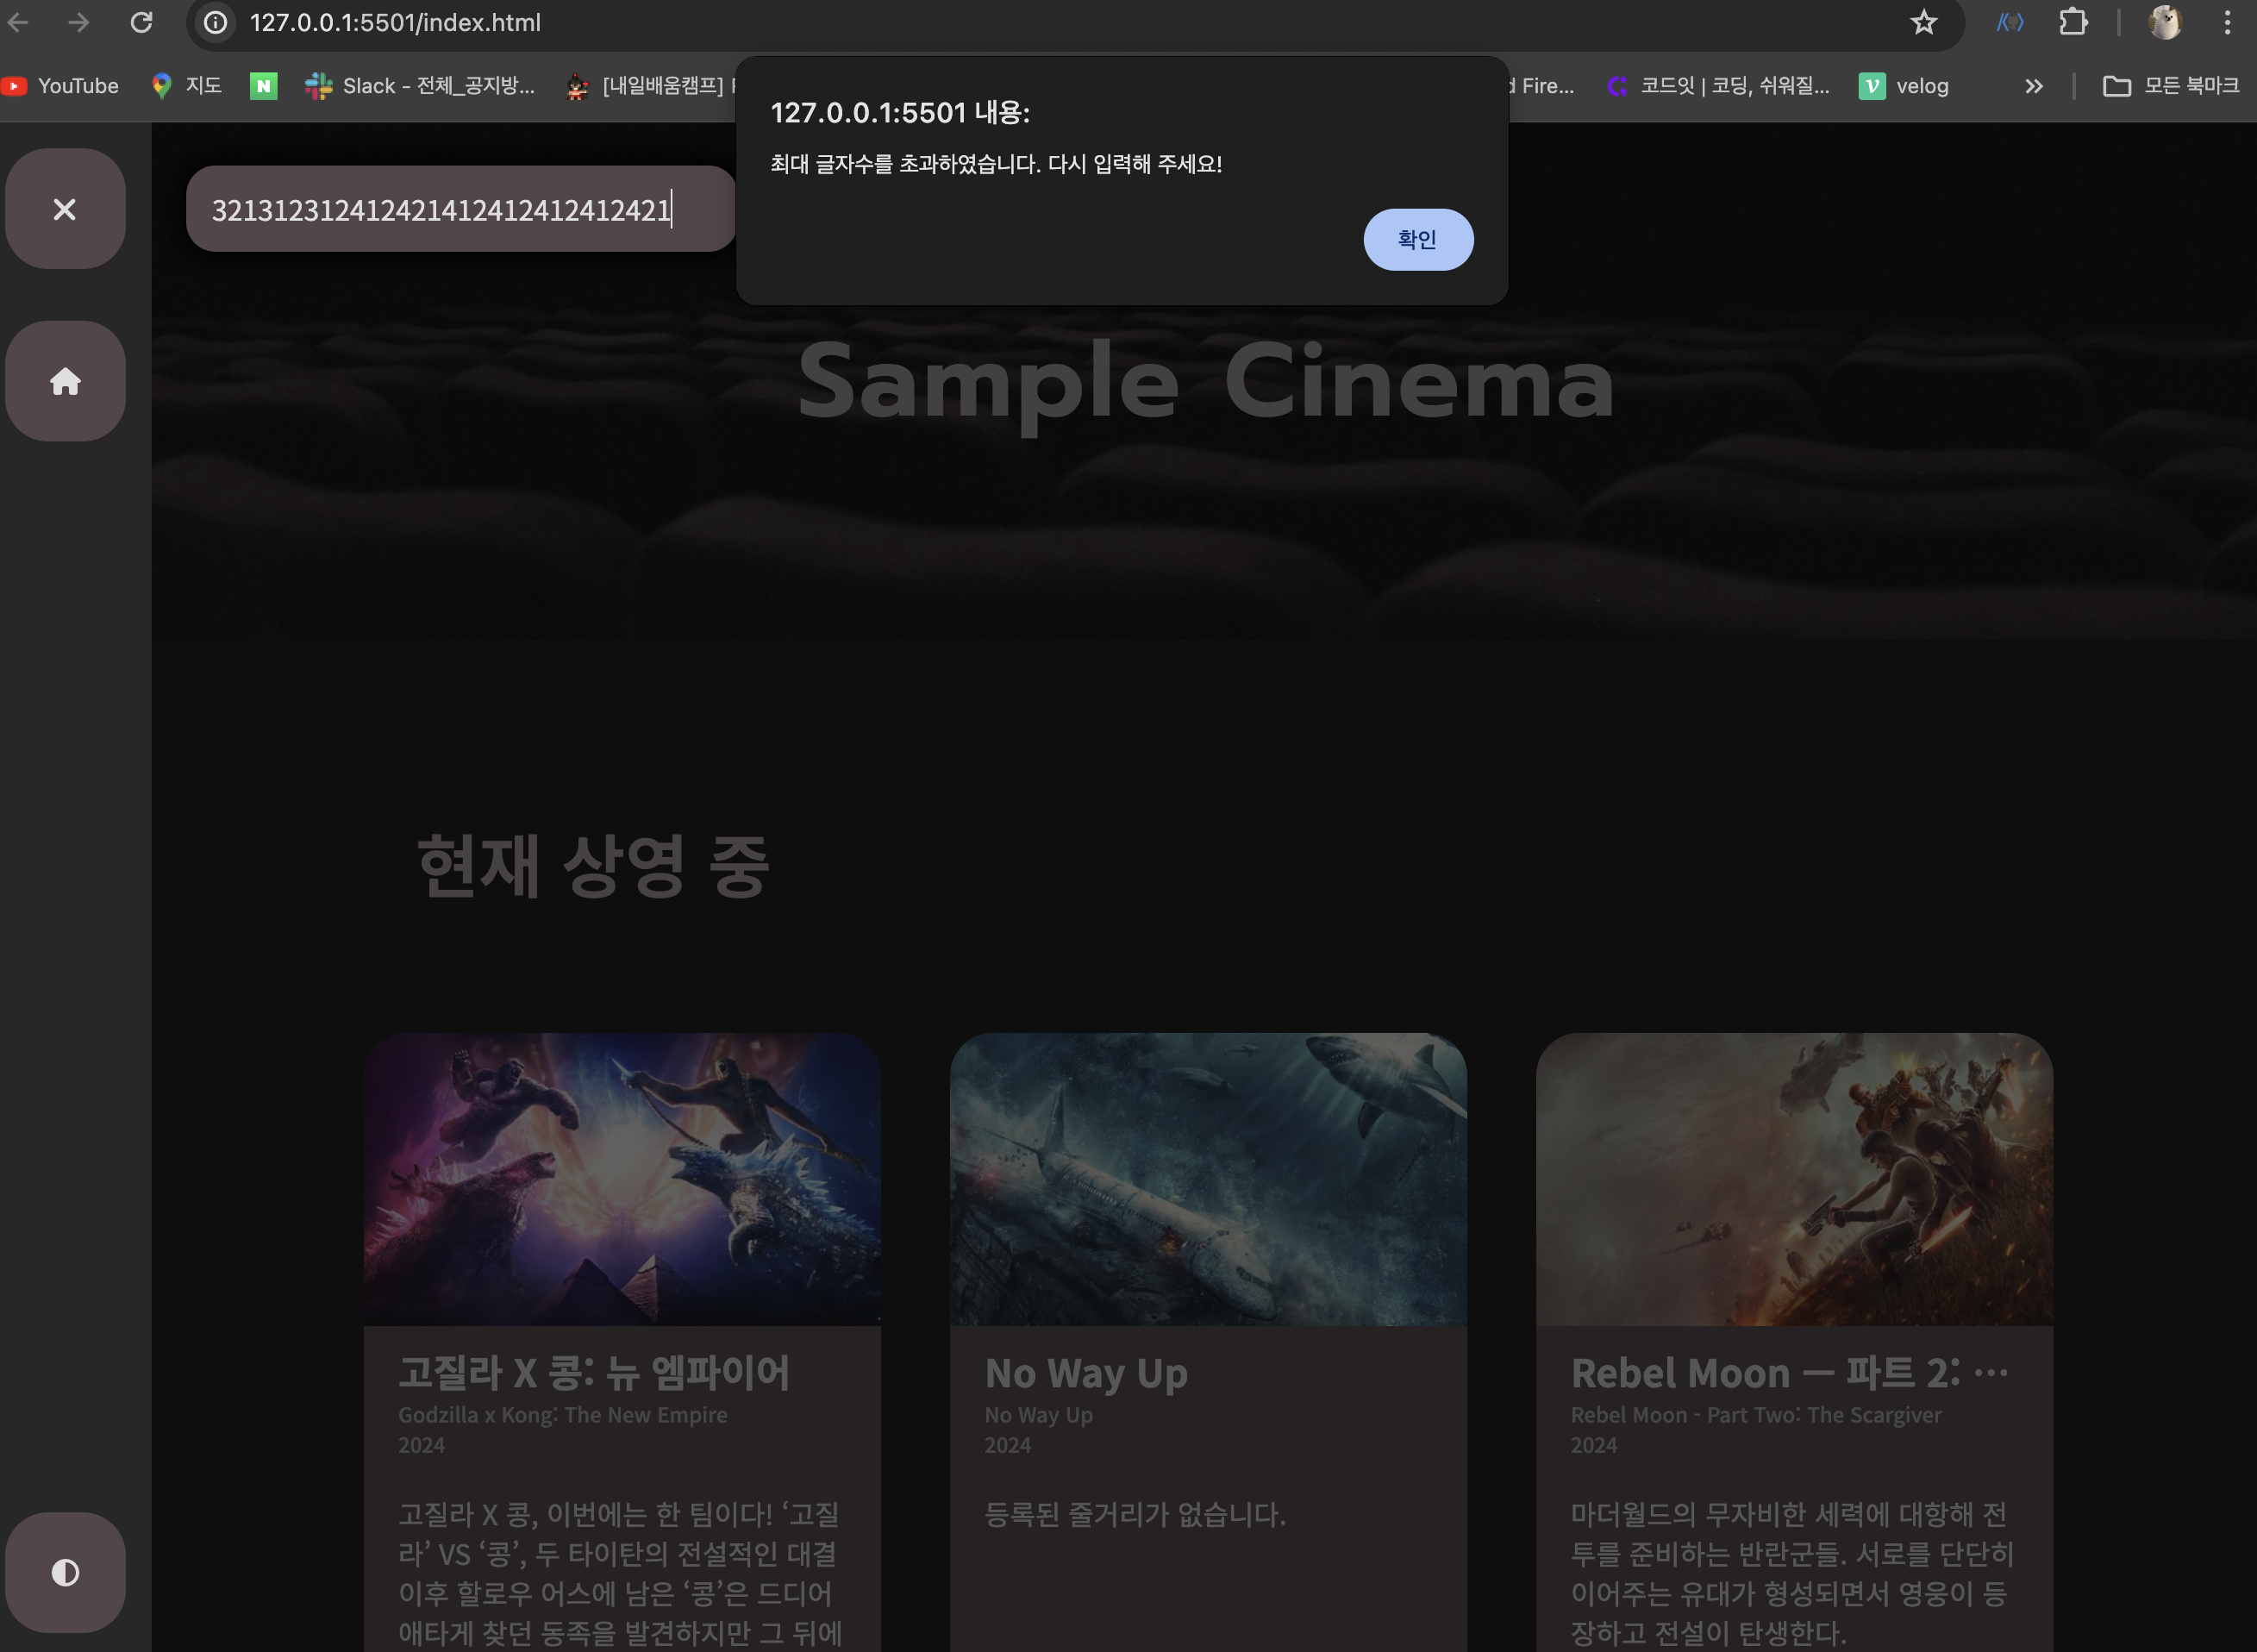Open the 코드잇 bookmark
2257x1652 pixels.
[1719, 86]
